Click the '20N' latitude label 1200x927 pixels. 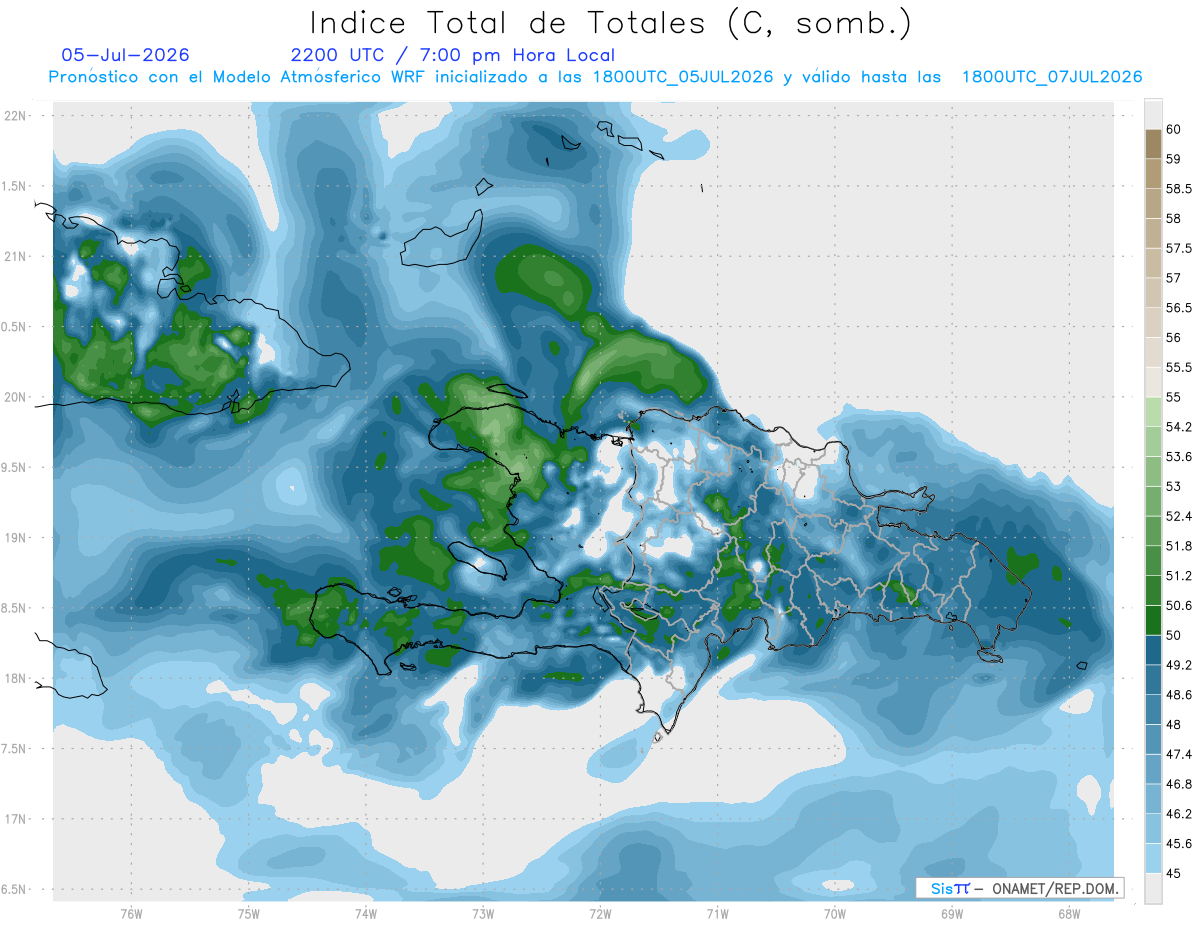click(17, 397)
